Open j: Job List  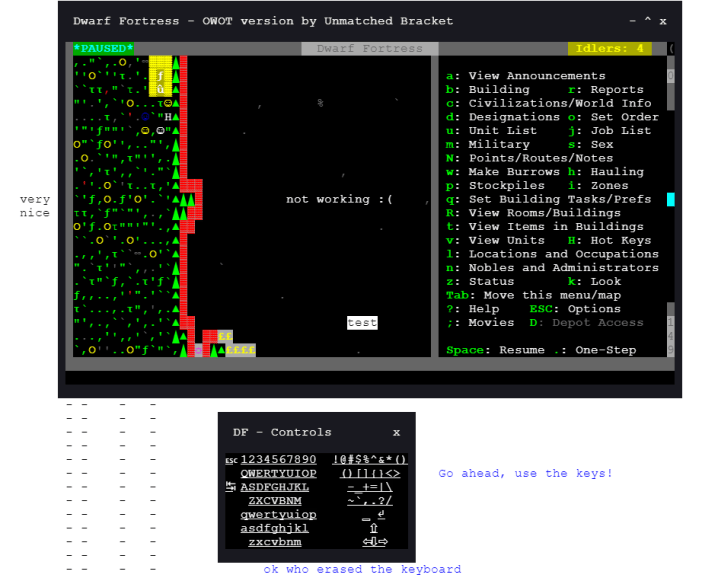(x=609, y=131)
